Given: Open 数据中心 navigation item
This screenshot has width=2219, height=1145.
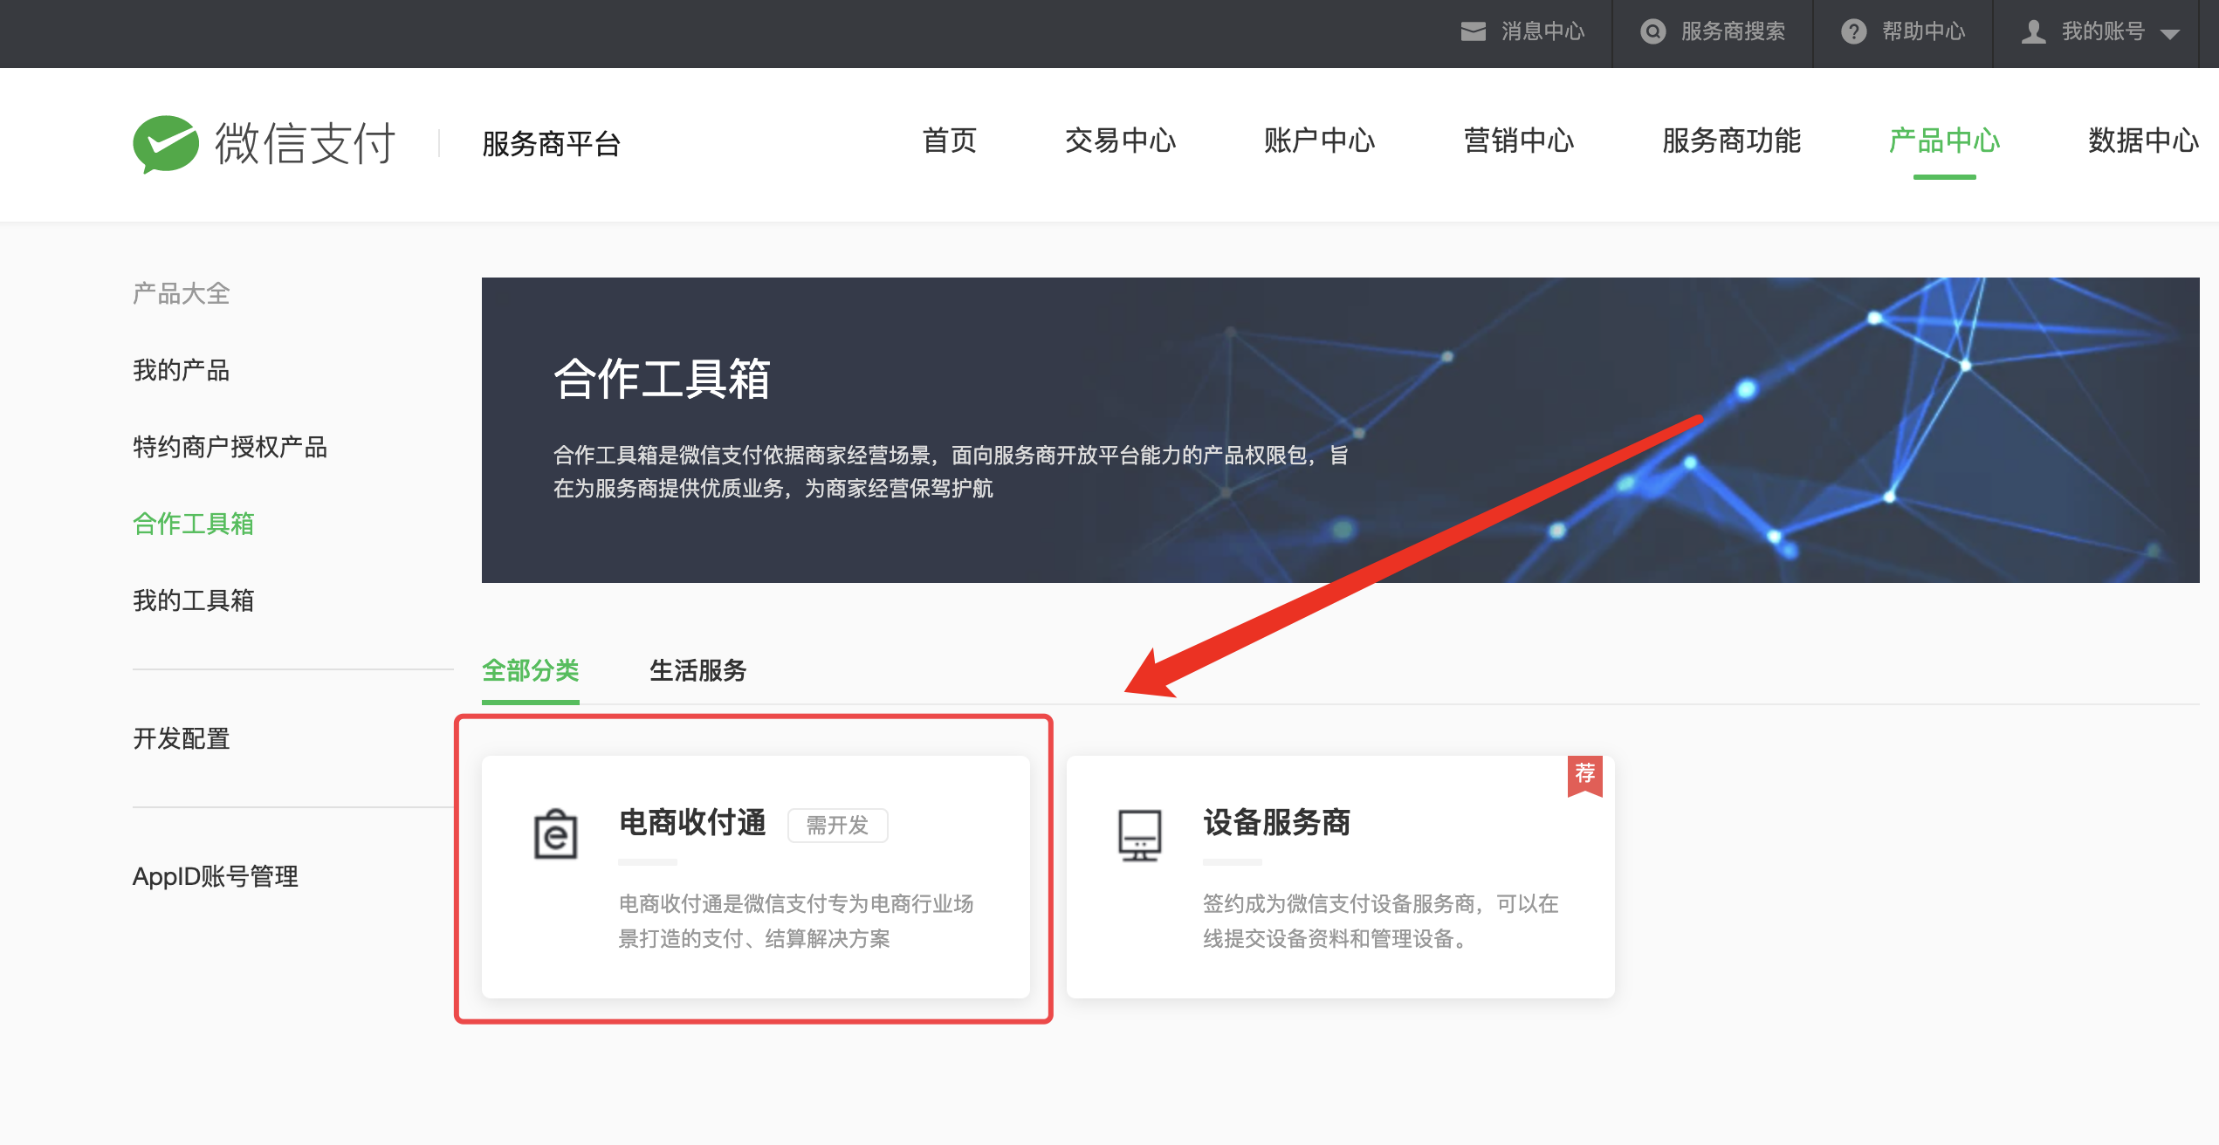Looking at the screenshot, I should pos(2142,141).
